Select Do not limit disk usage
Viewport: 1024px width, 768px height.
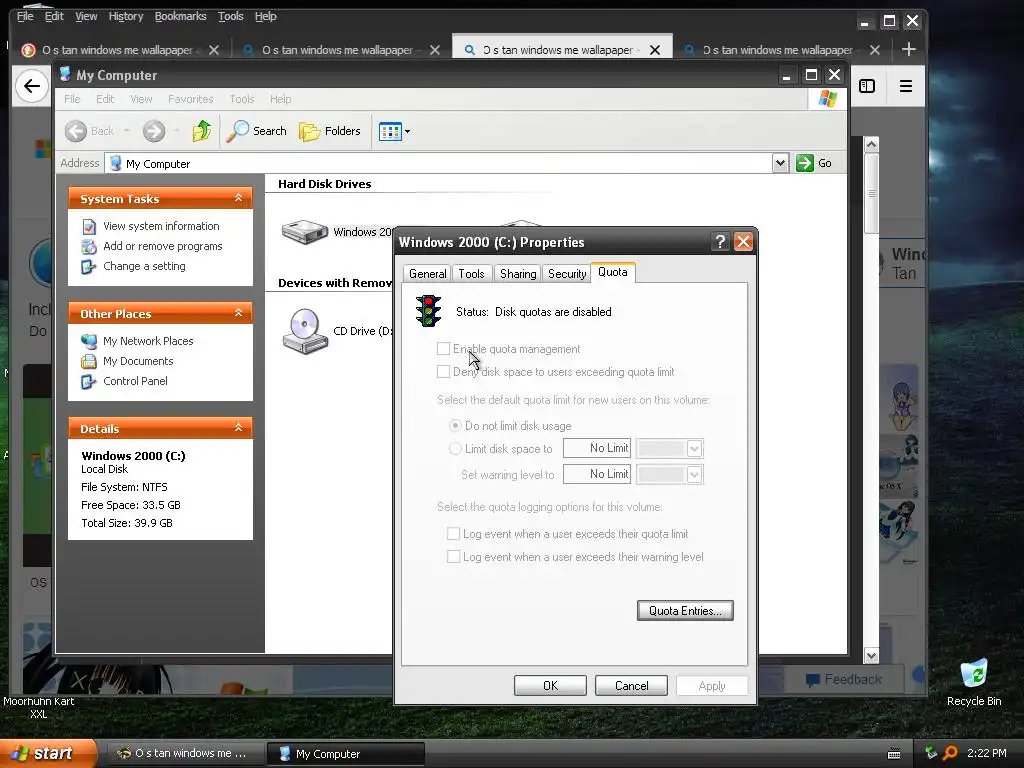(455, 426)
